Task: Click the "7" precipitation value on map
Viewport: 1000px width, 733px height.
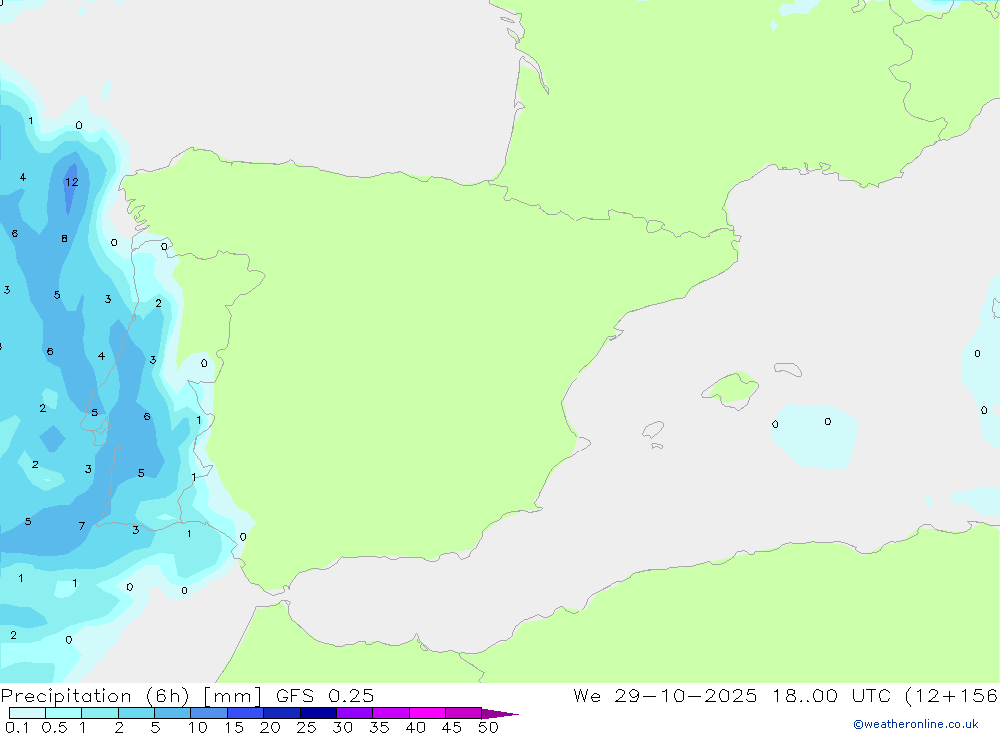Action: pyautogui.click(x=82, y=526)
